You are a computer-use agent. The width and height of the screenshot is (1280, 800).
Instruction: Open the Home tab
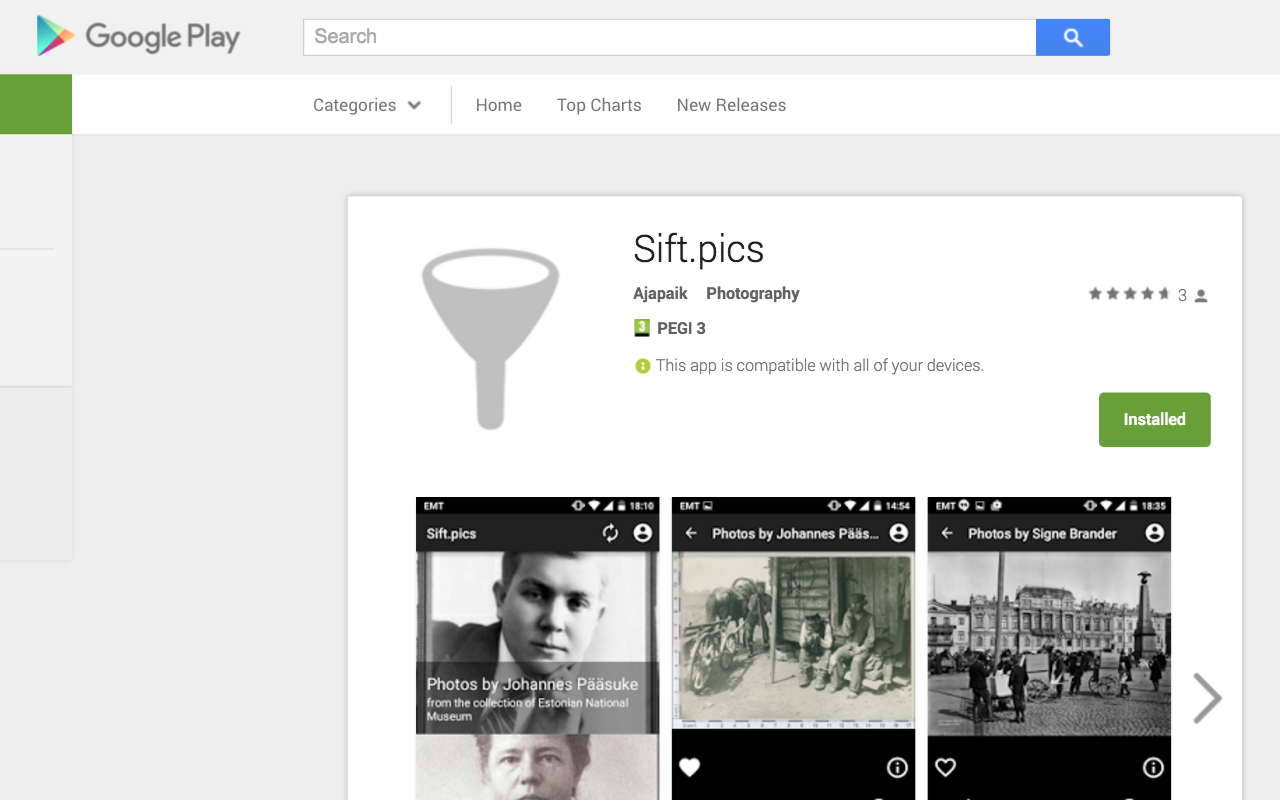(499, 105)
